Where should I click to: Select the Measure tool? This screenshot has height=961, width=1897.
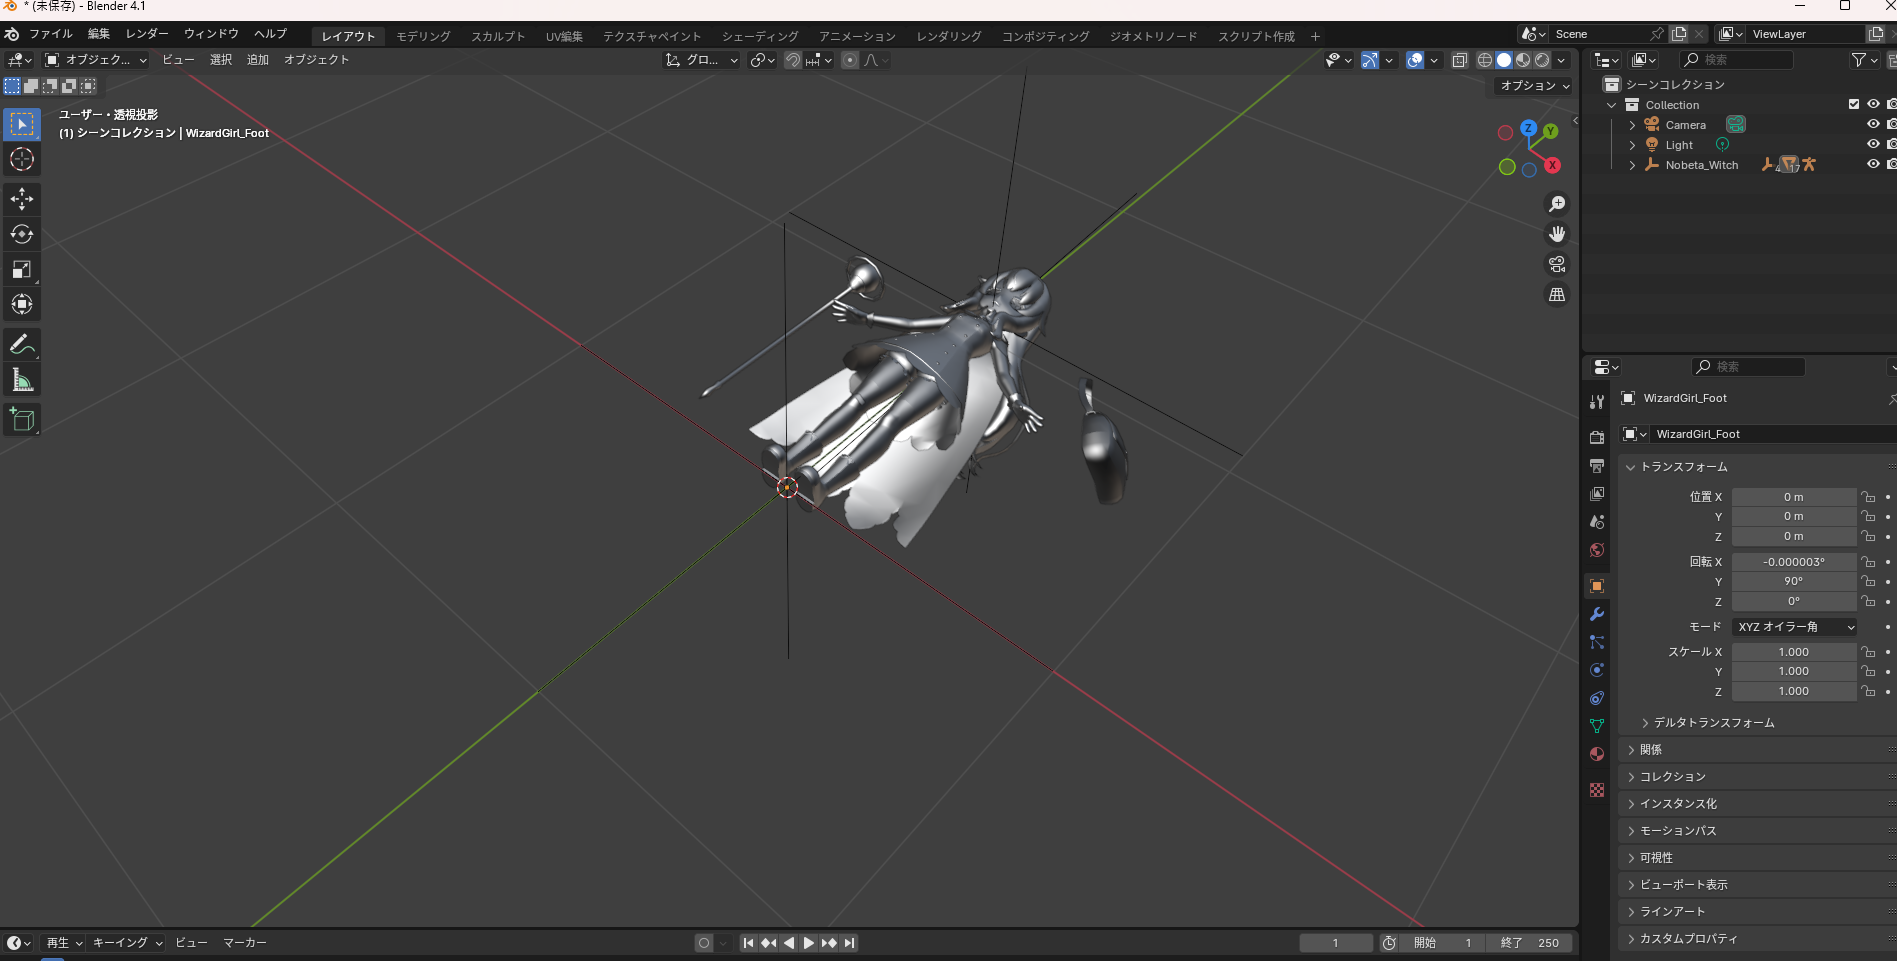click(22, 379)
